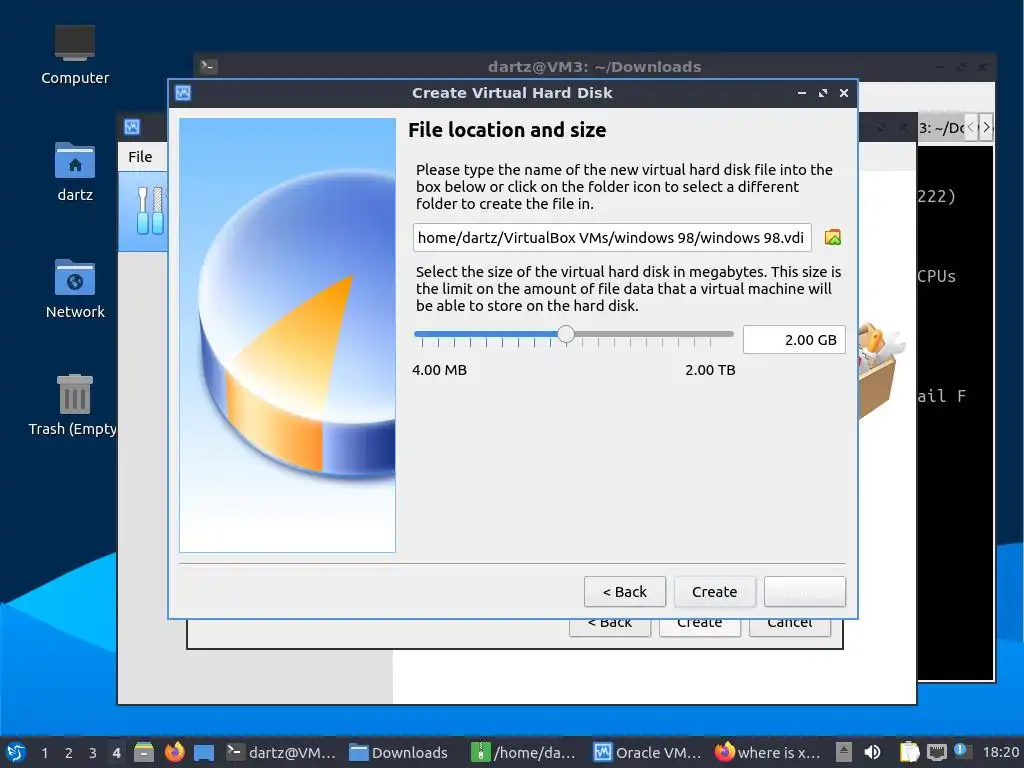Switch to workspace 4

(x=116, y=753)
